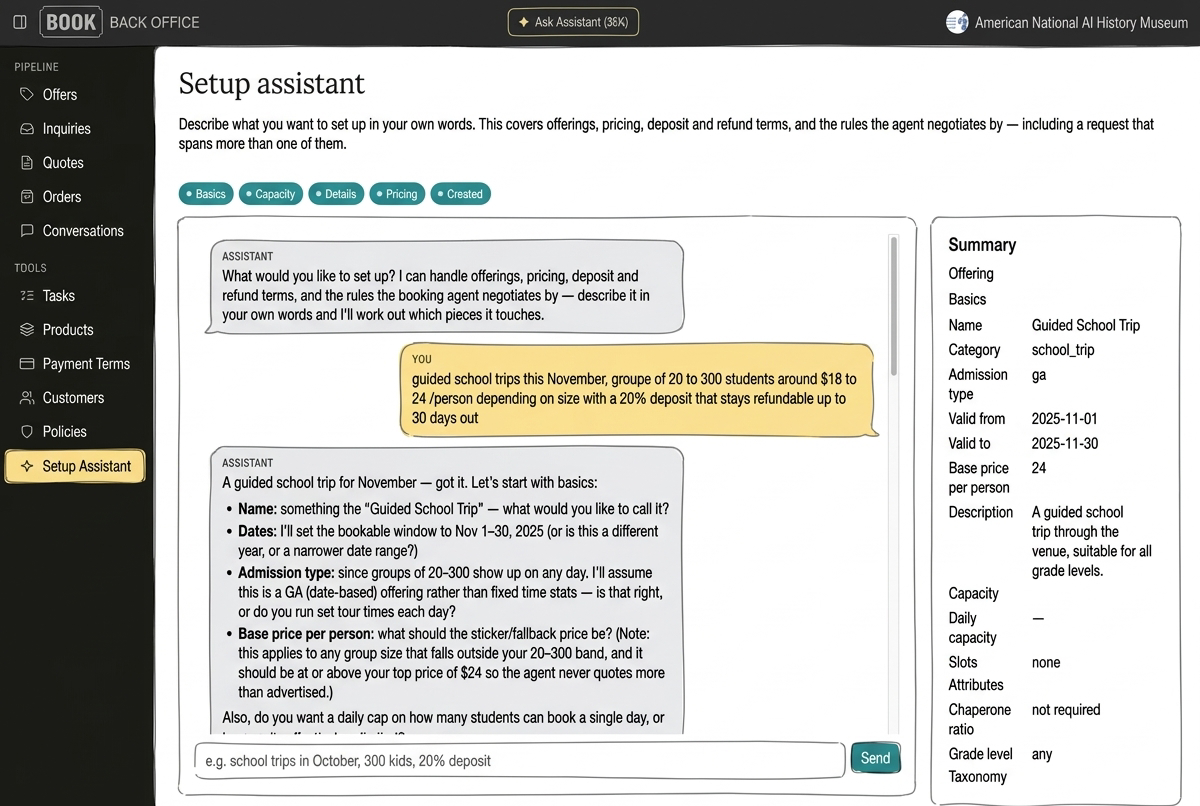Click the Inquiries inbox icon
This screenshot has height=806, width=1200.
click(x=27, y=129)
